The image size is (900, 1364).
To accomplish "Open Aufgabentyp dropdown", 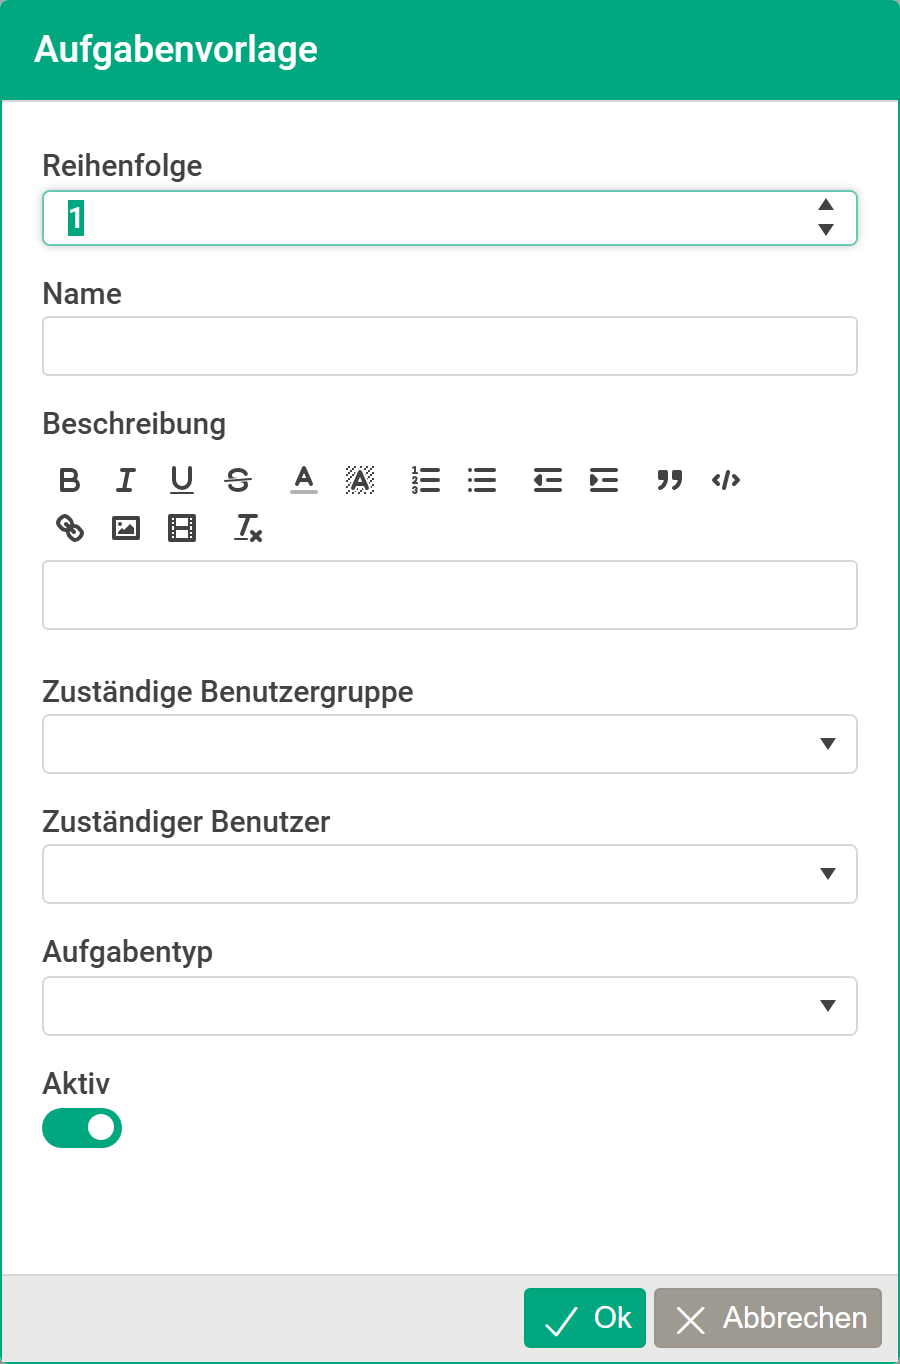I will pyautogui.click(x=450, y=1006).
